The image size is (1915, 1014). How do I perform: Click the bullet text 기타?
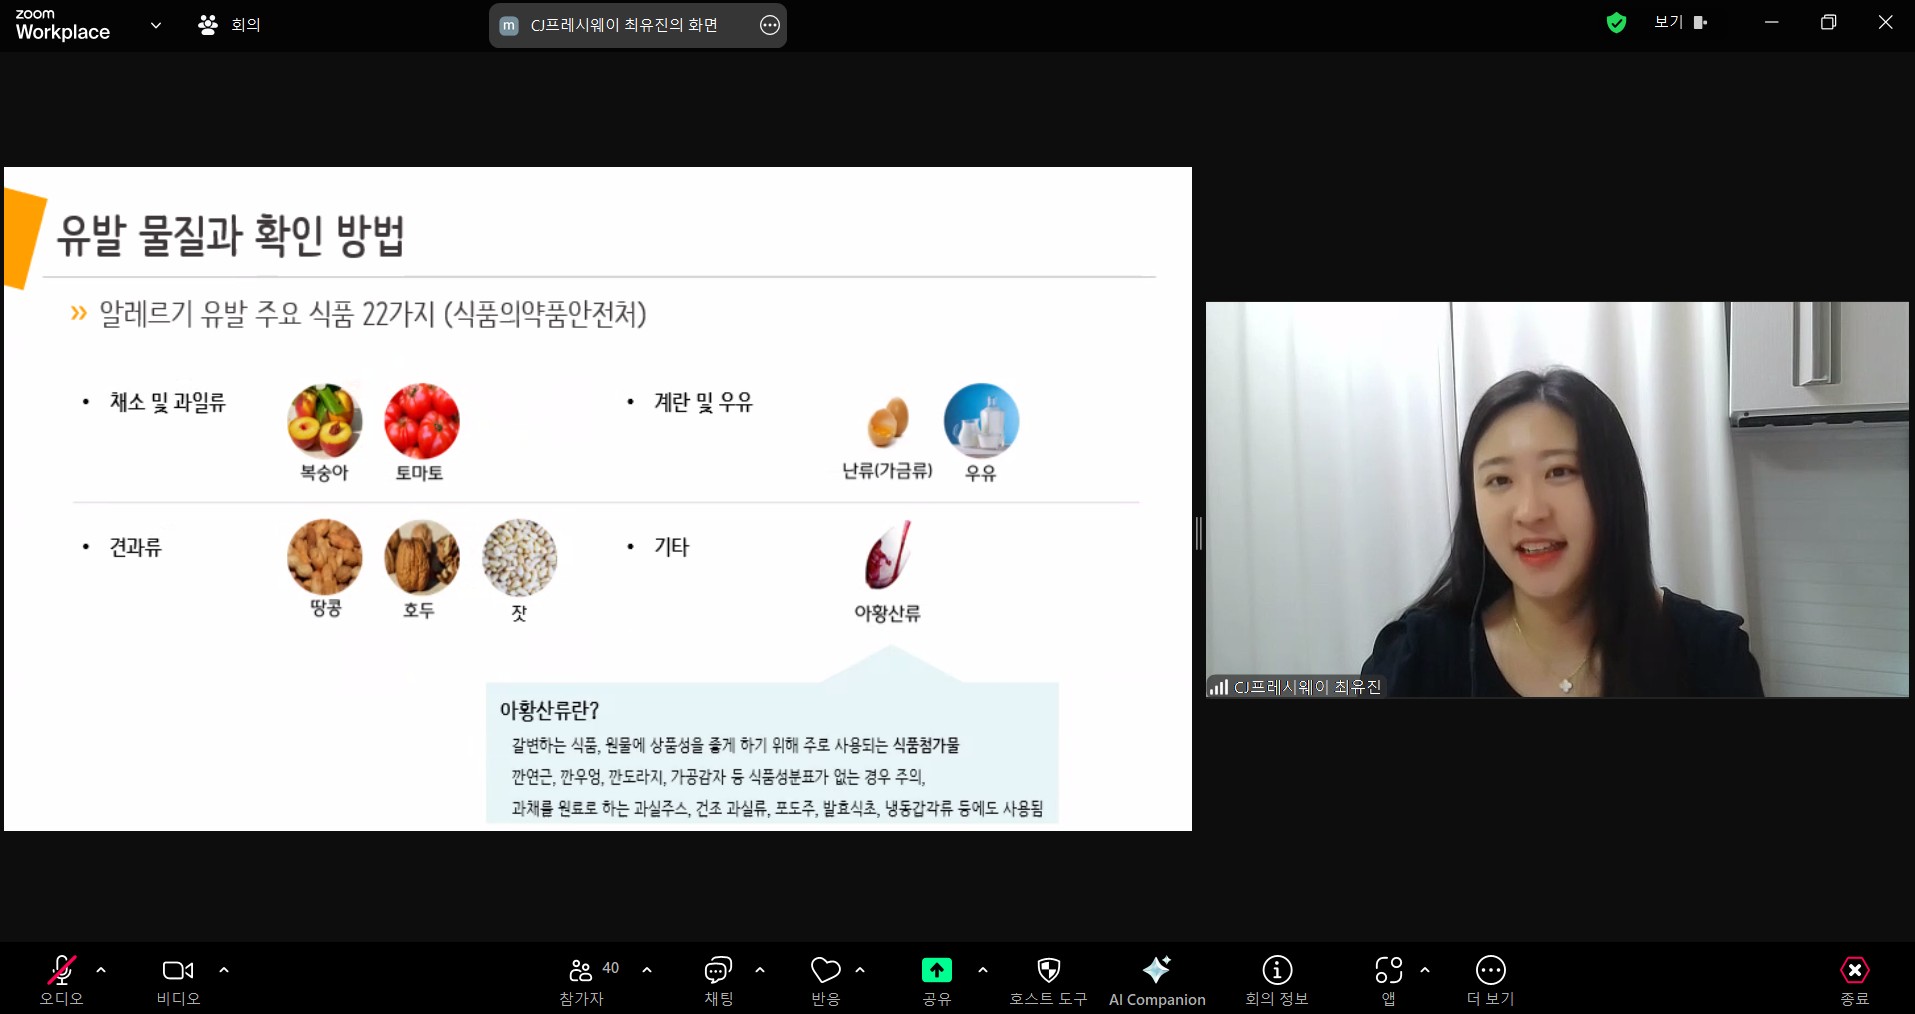(671, 547)
